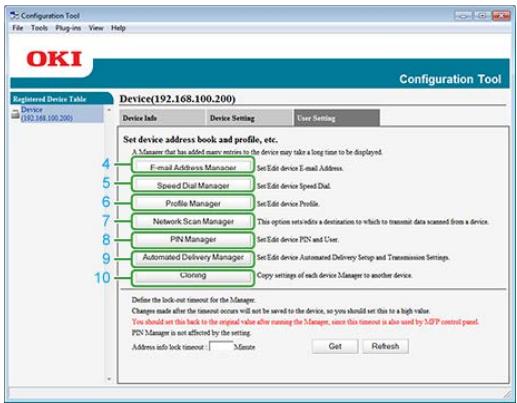Open Profile Manager
Image resolution: width=517 pixels, height=403 pixels.
click(x=193, y=203)
